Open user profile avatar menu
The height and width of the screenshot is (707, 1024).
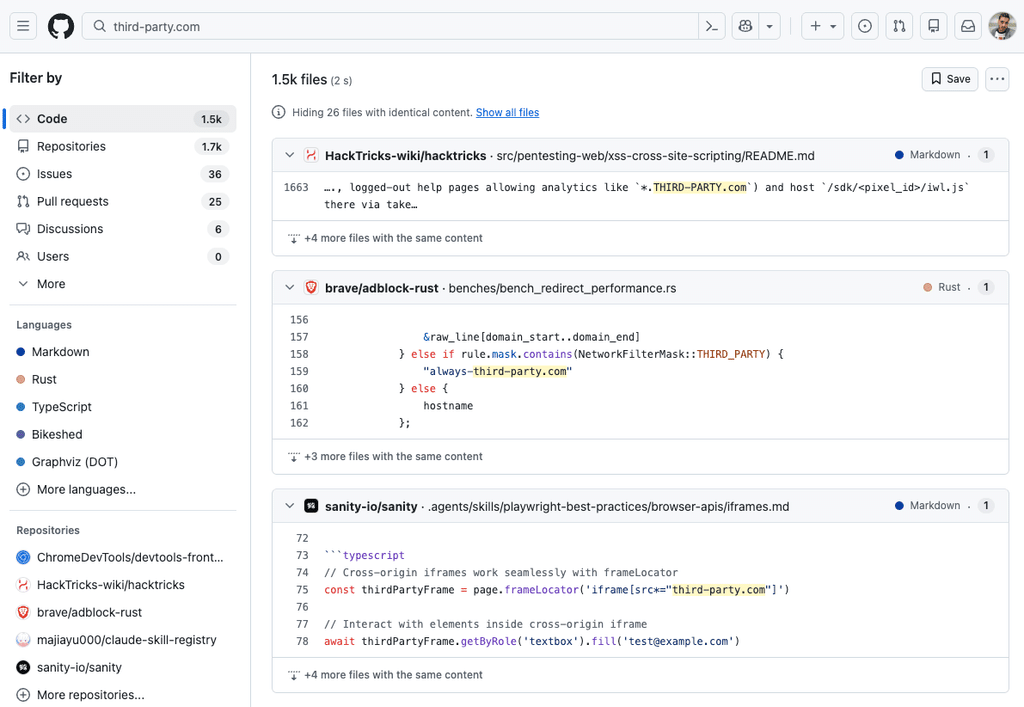tap(1002, 26)
